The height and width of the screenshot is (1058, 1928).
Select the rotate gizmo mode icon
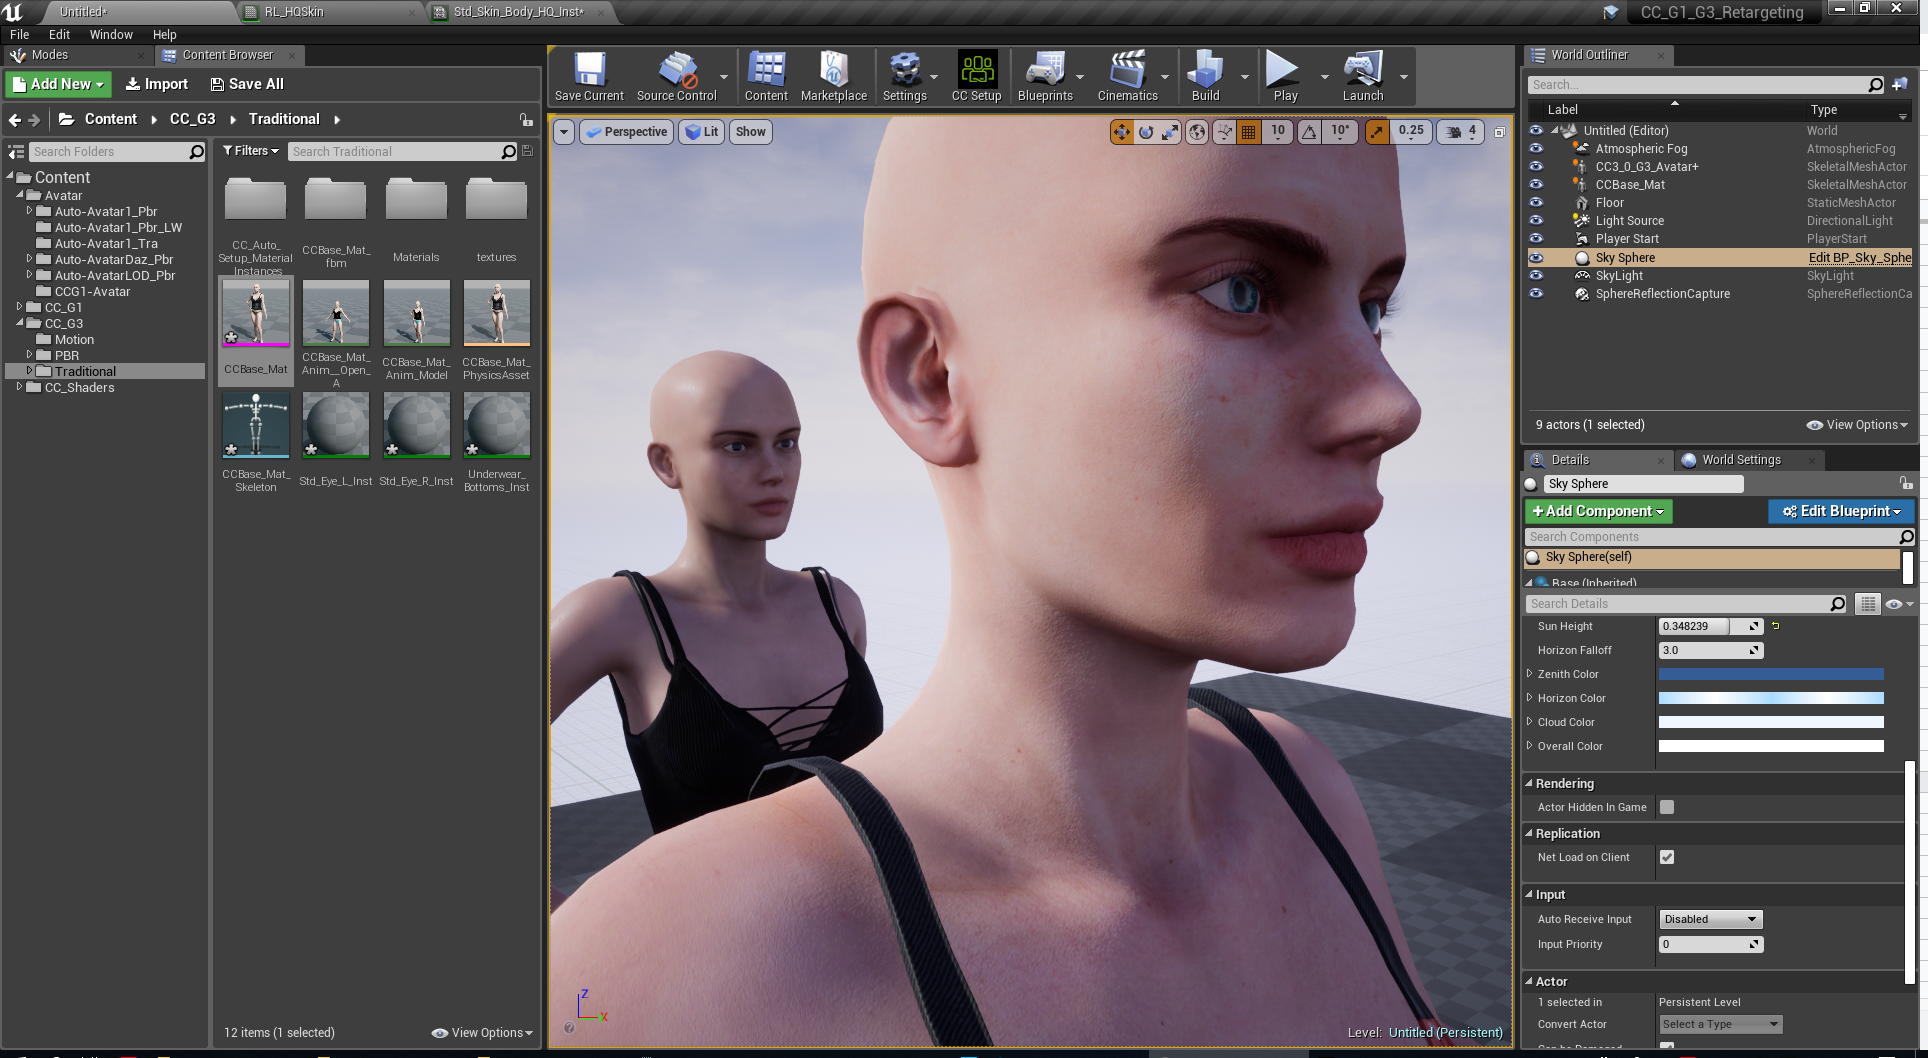click(x=1146, y=132)
